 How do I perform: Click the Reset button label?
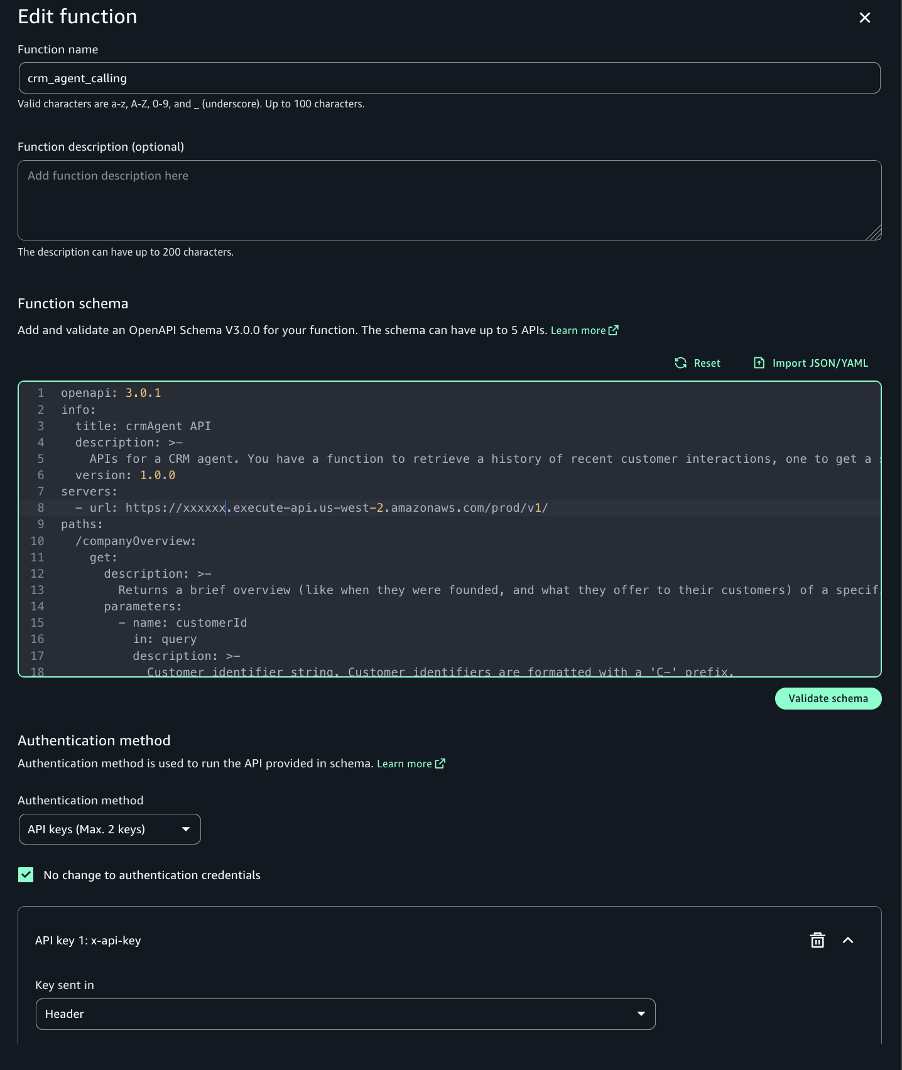click(707, 363)
